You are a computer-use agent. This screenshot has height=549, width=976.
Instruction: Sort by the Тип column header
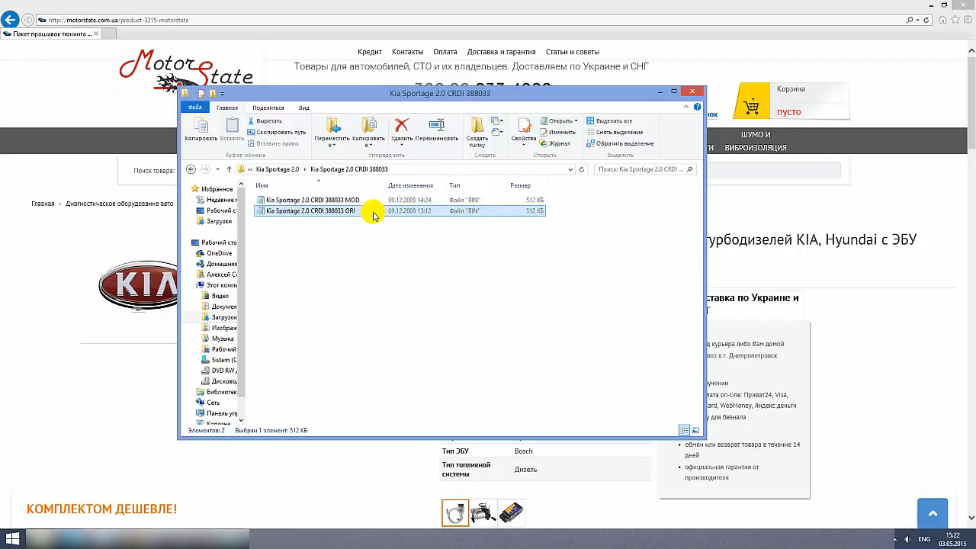pos(455,185)
